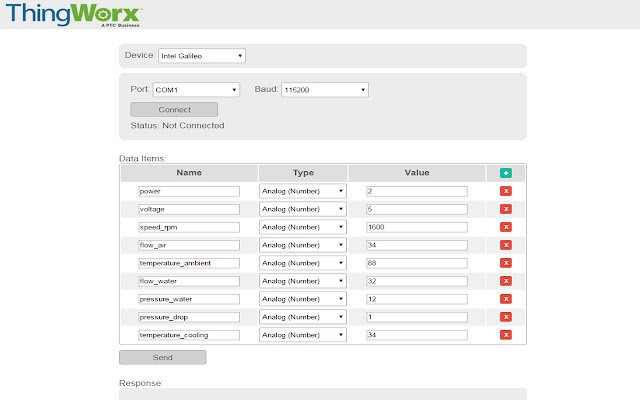Click the Data Items label
Image resolution: width=640 pixels, height=400 pixels.
click(142, 158)
